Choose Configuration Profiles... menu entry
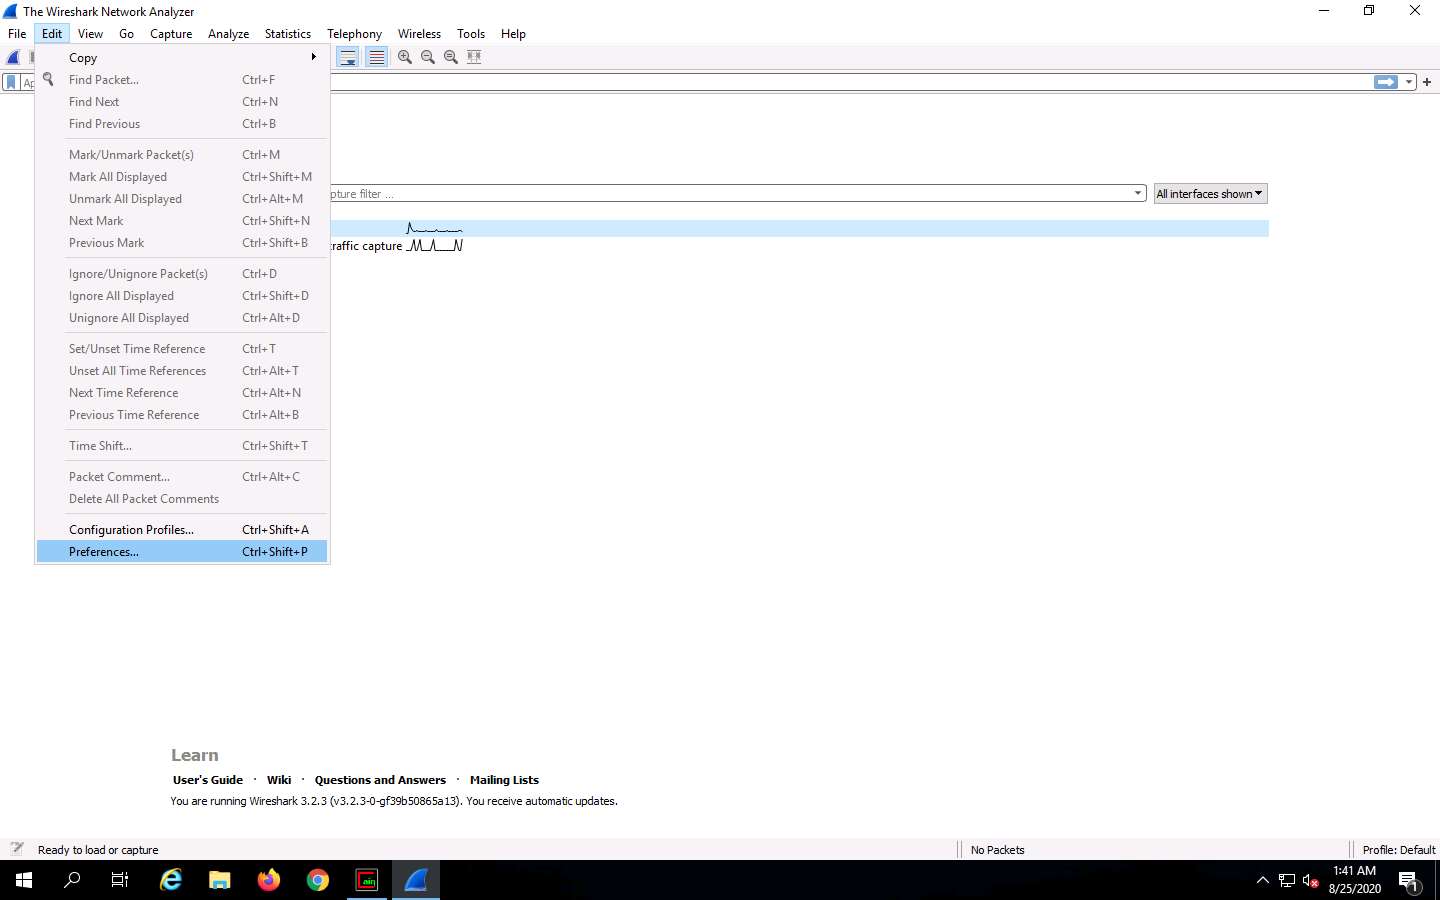This screenshot has width=1440, height=900. 182,530
